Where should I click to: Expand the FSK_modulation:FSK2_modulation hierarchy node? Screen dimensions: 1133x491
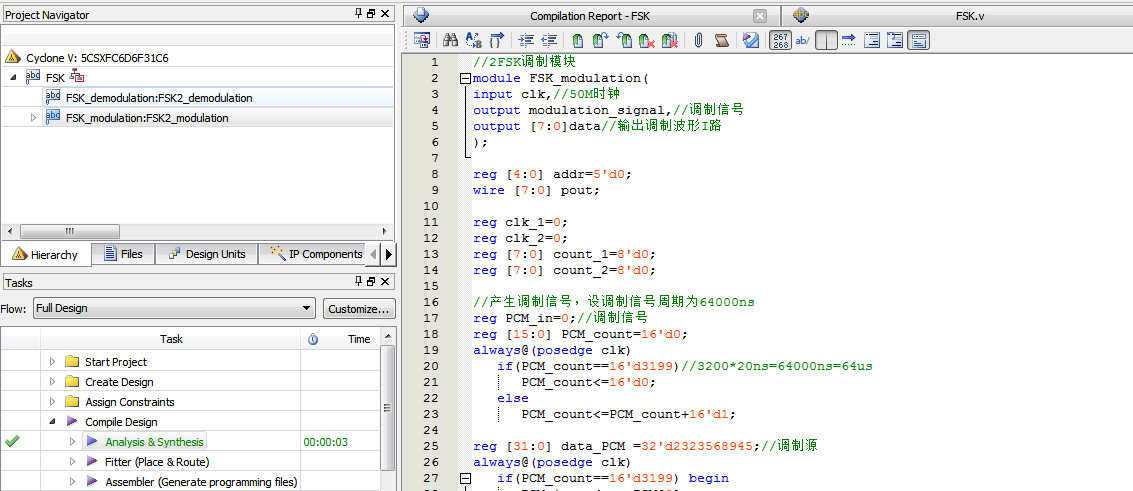point(33,118)
